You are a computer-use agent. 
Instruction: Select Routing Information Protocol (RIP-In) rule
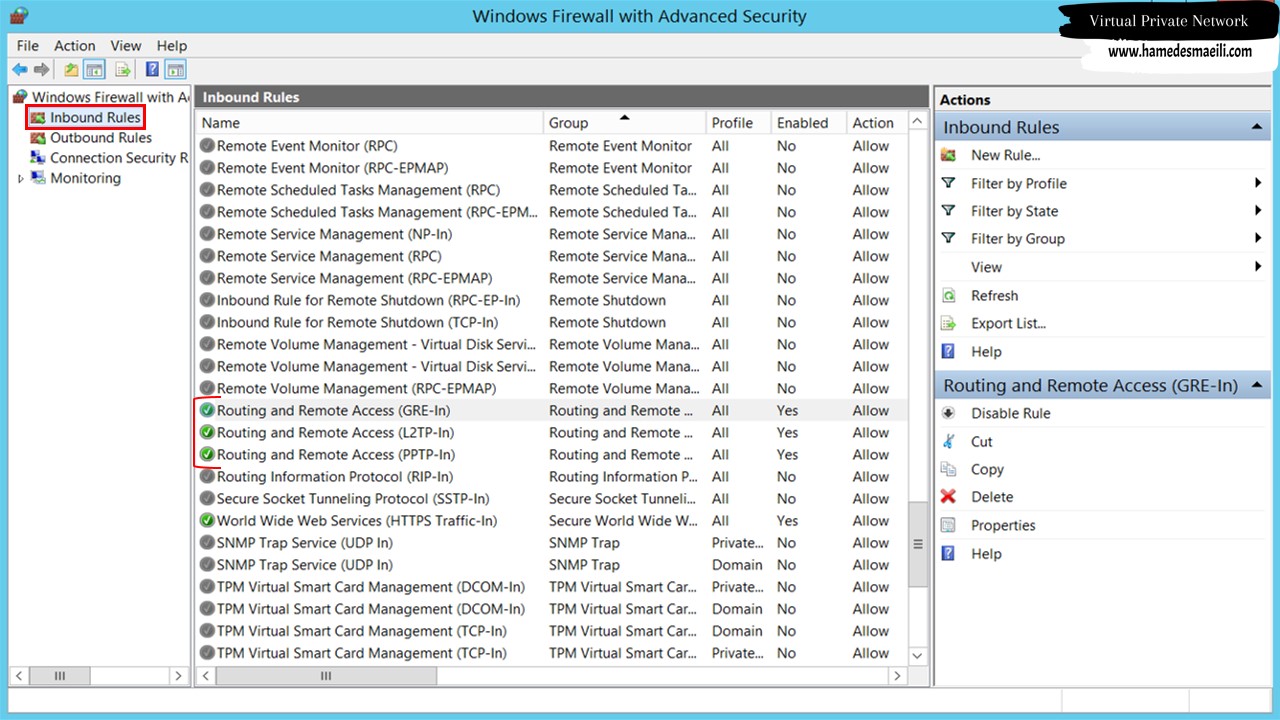pyautogui.click(x=552, y=476)
